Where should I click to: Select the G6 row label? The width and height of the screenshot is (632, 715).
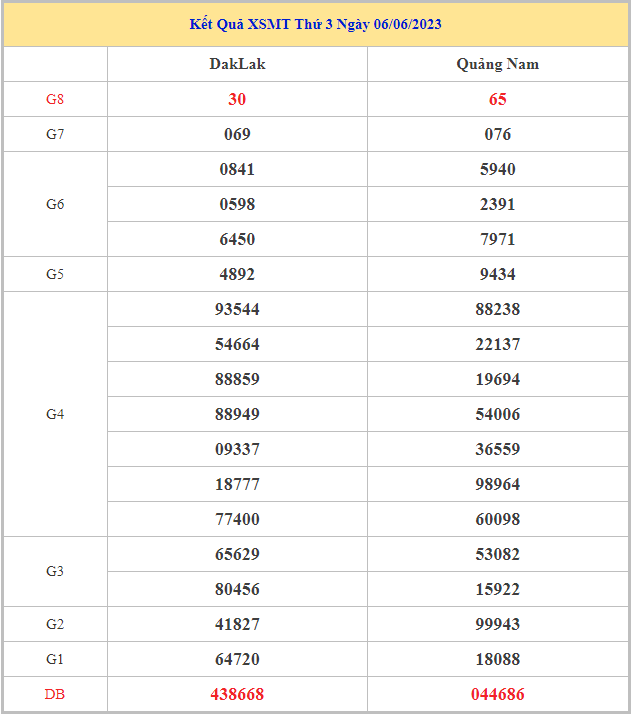[55, 204]
